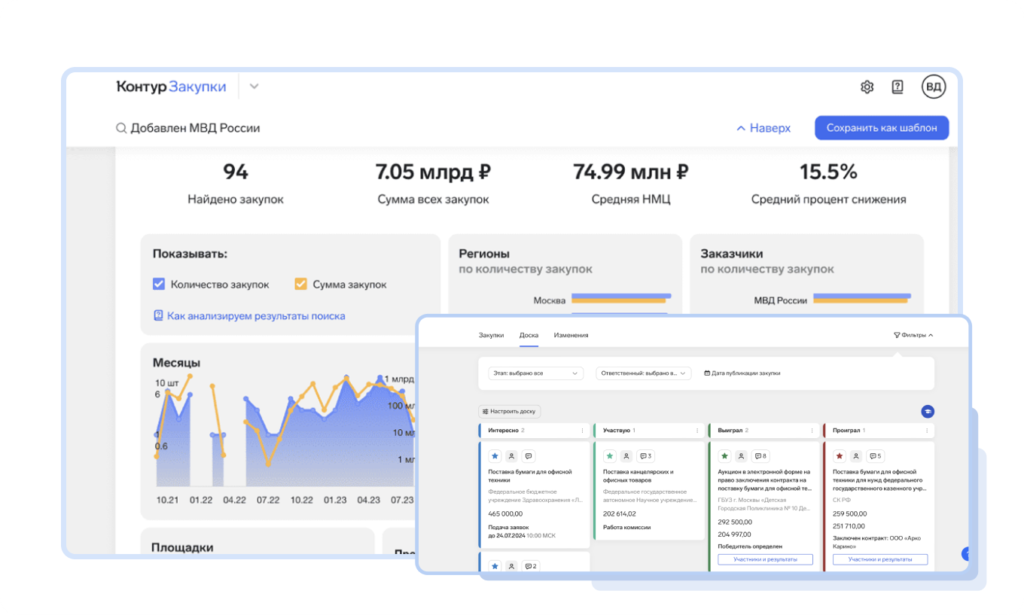Expand dropdown next to Контур Закупки logo
The height and width of the screenshot is (615, 1024).
[254, 86]
